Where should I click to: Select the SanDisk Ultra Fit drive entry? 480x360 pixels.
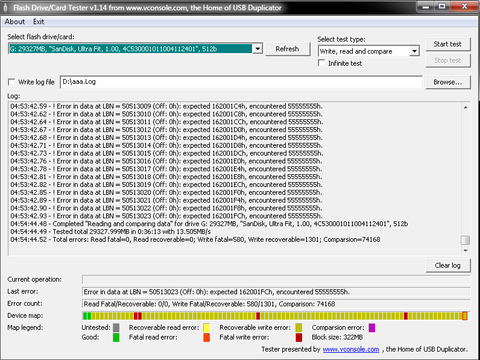130,49
